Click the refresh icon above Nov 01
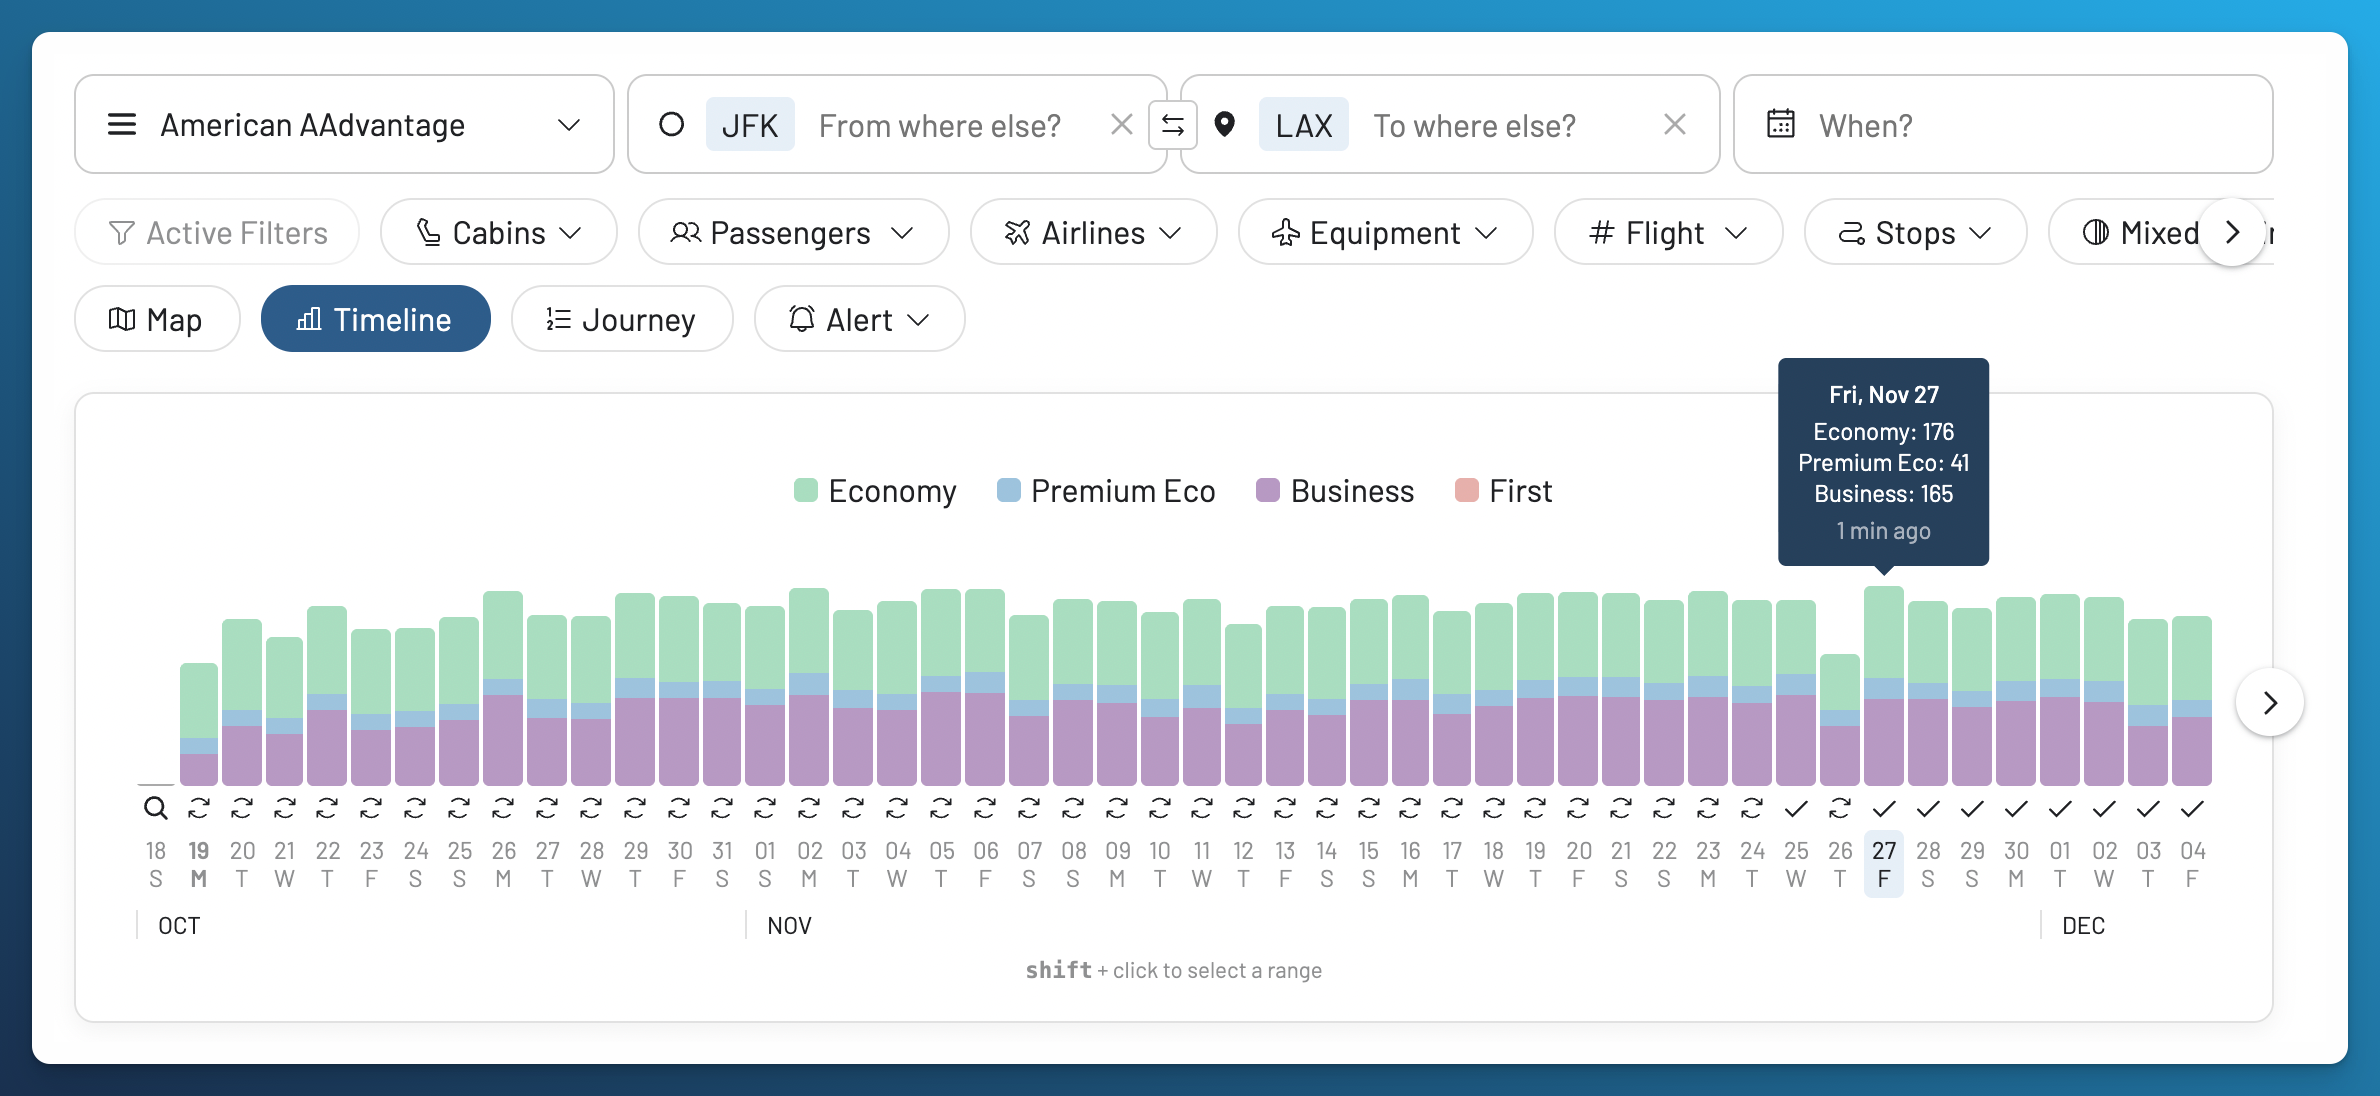Viewport: 2380px width, 1096px height. [765, 808]
